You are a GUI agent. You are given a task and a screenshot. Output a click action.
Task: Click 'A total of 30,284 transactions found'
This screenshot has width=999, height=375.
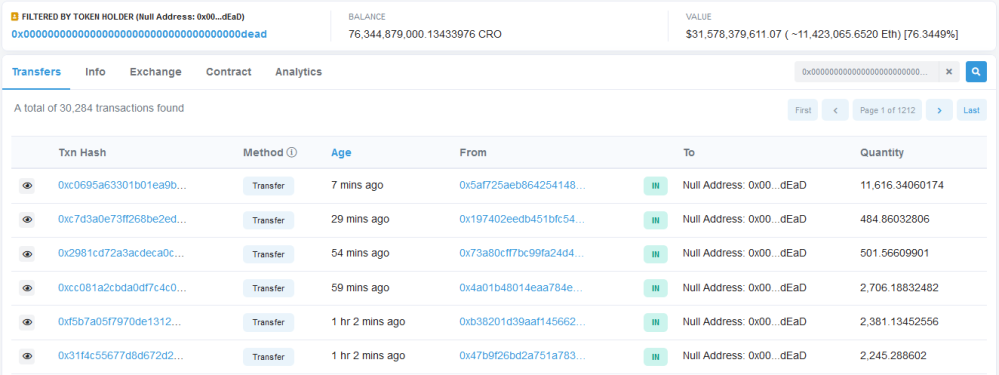[x=99, y=108]
